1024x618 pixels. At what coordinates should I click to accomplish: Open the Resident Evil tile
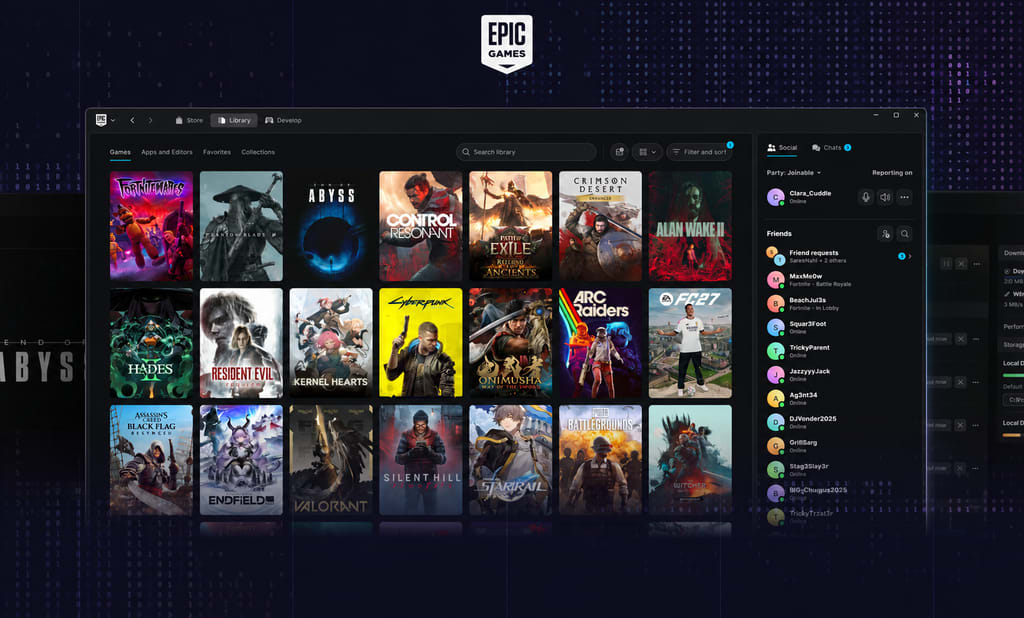pyautogui.click(x=241, y=343)
